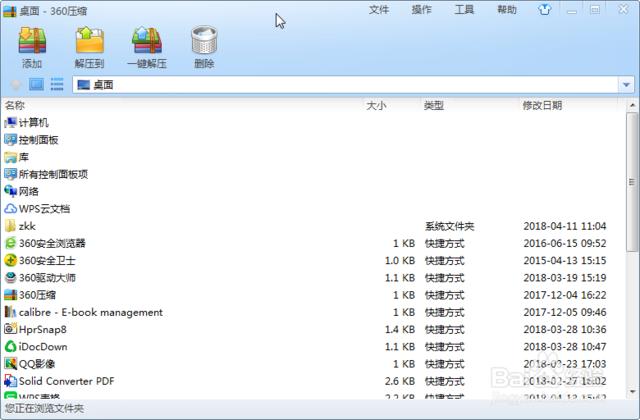
Task: Click the 360压缩 app icon in title bar
Action: point(10,10)
